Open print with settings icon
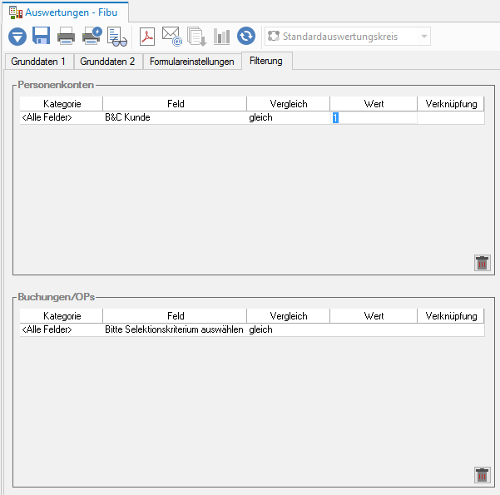500x495 pixels. [92, 36]
